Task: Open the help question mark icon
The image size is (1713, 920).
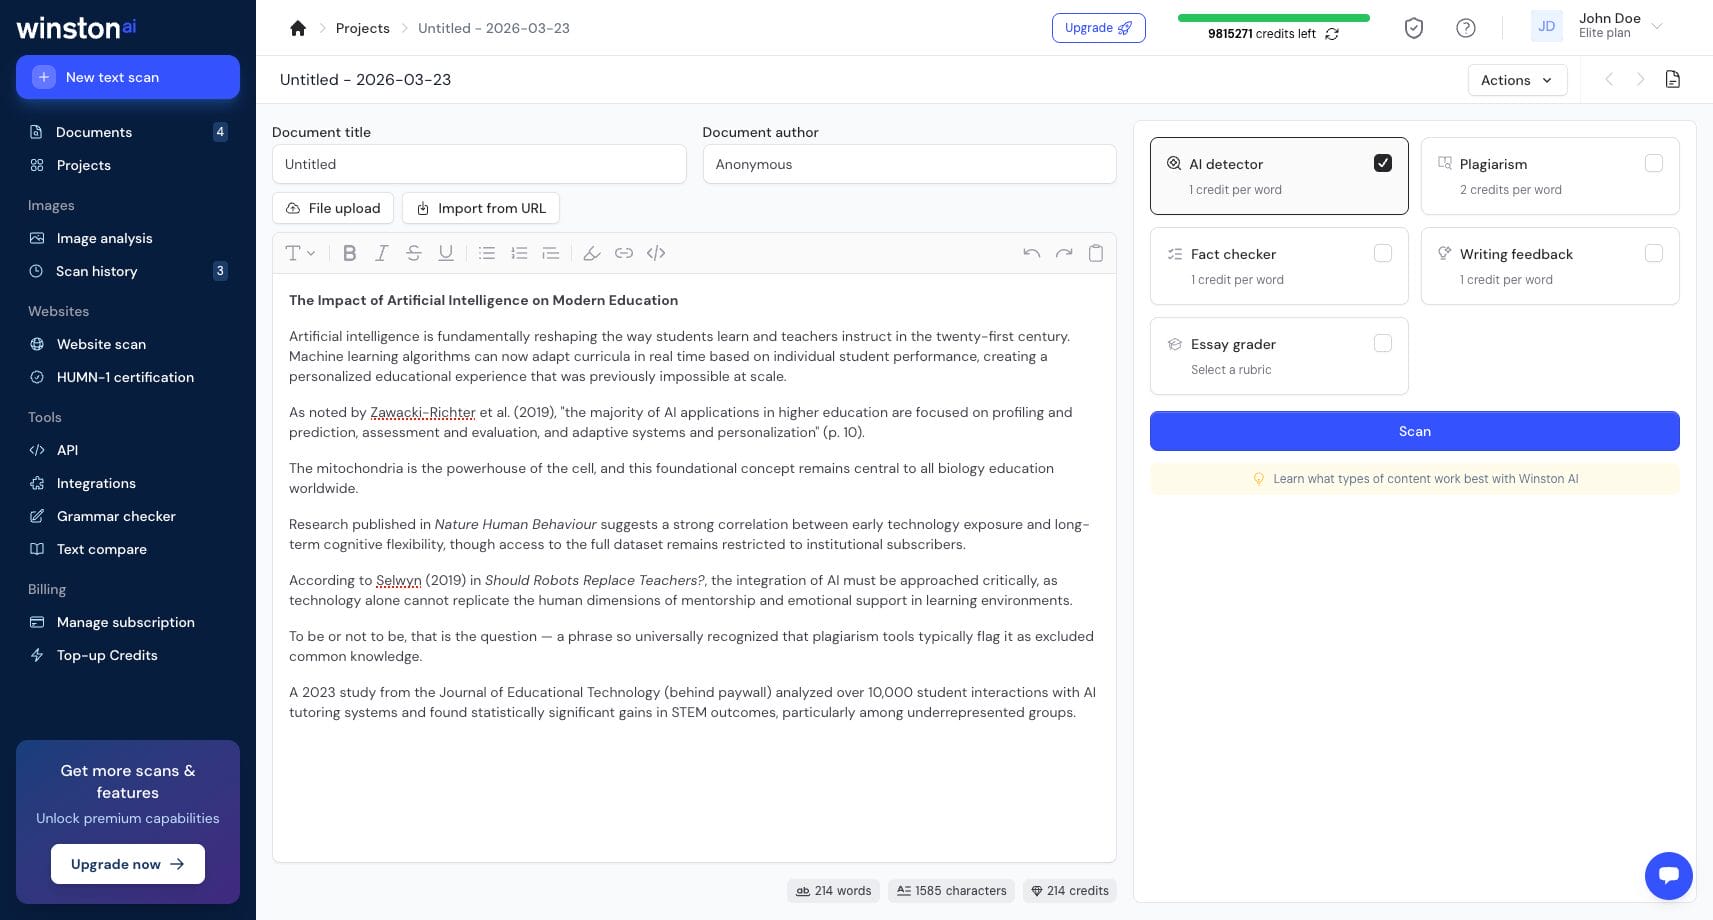Action: 1466,28
